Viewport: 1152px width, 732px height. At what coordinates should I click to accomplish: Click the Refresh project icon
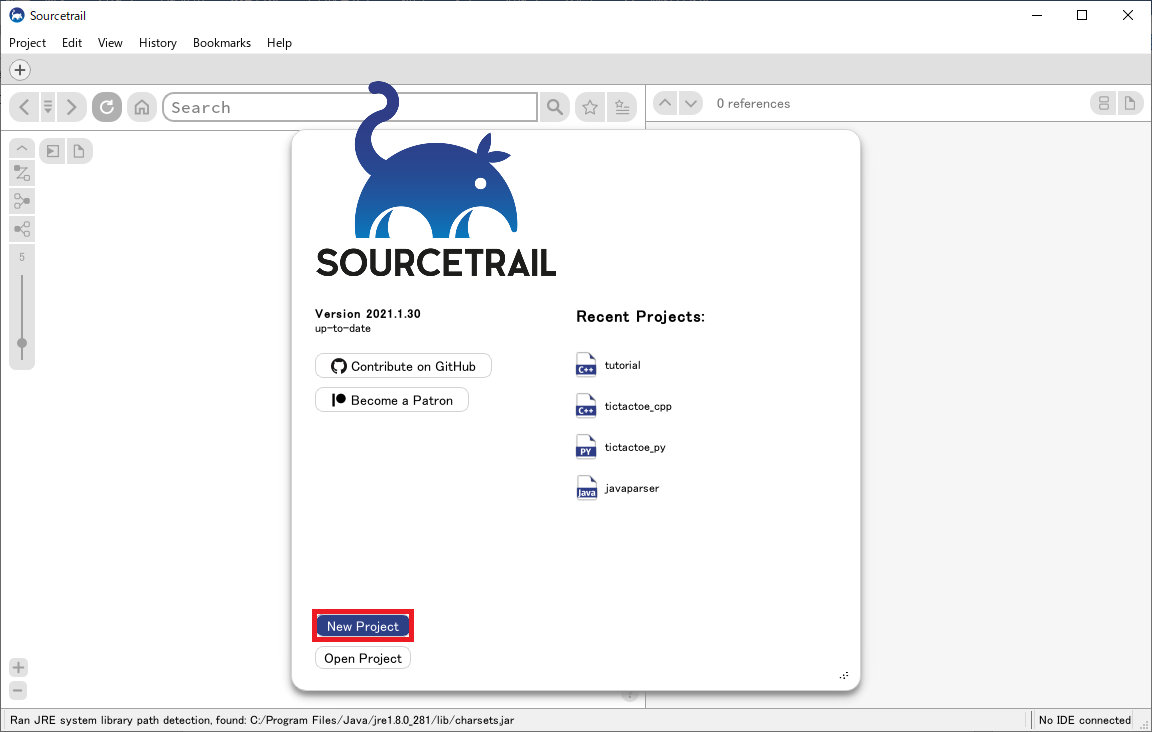tap(106, 106)
